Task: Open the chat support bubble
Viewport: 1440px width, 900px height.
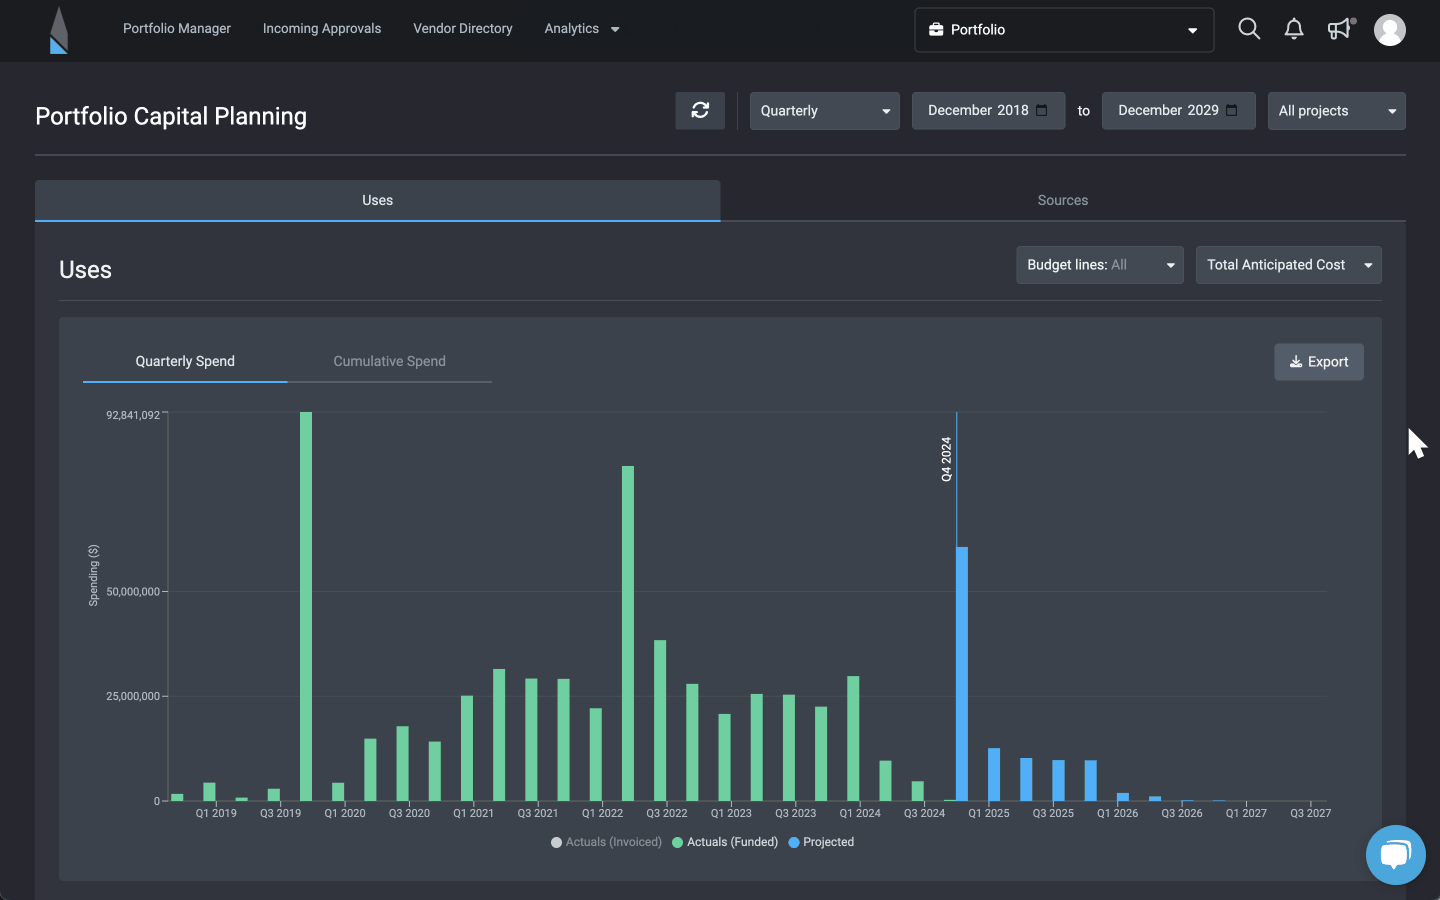Action: 1396,855
